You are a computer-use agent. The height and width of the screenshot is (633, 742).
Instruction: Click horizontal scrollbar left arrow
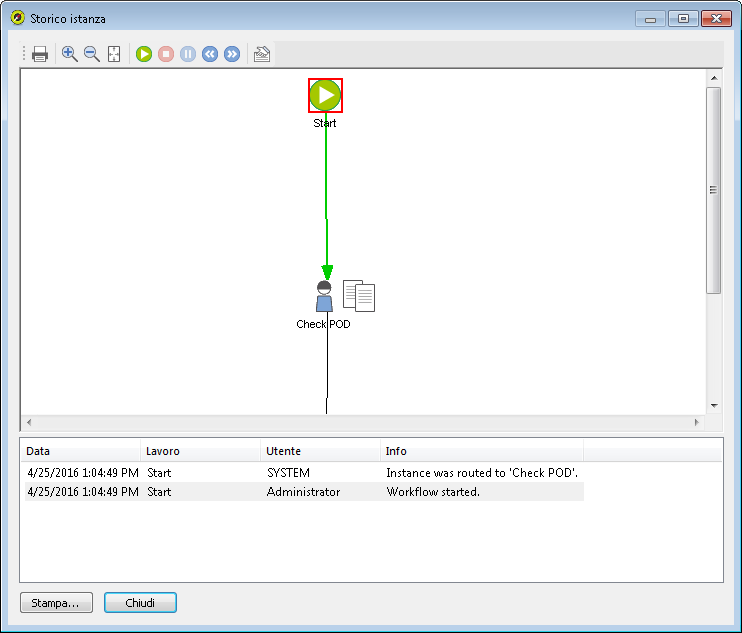tap(29, 422)
